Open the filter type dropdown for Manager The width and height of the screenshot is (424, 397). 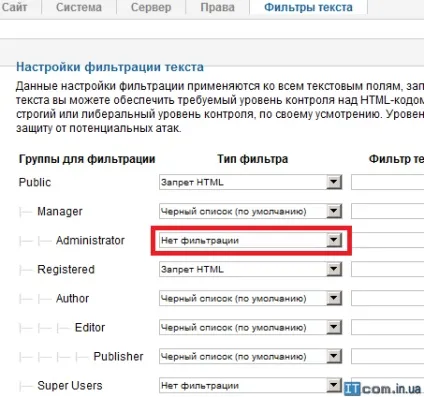pos(251,211)
